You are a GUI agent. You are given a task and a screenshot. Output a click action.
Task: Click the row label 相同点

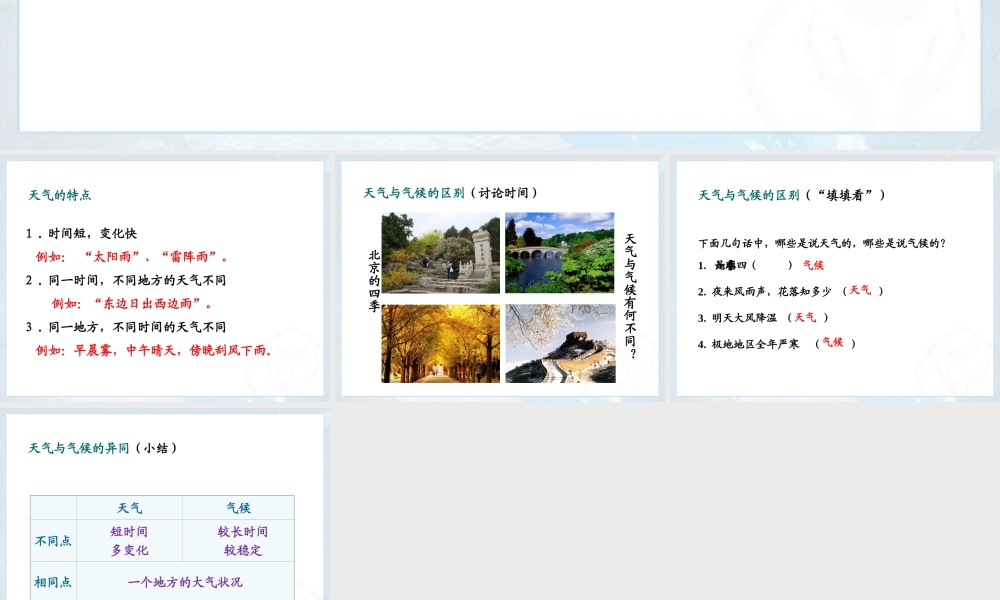pos(53,582)
